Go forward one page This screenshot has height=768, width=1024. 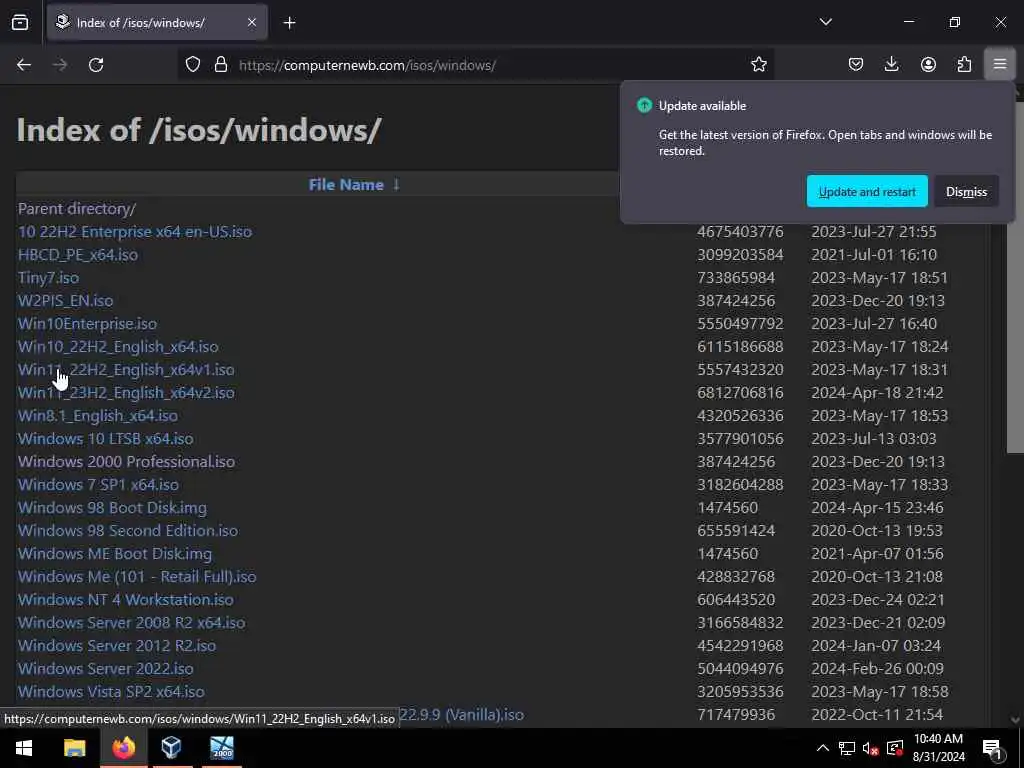tap(59, 65)
